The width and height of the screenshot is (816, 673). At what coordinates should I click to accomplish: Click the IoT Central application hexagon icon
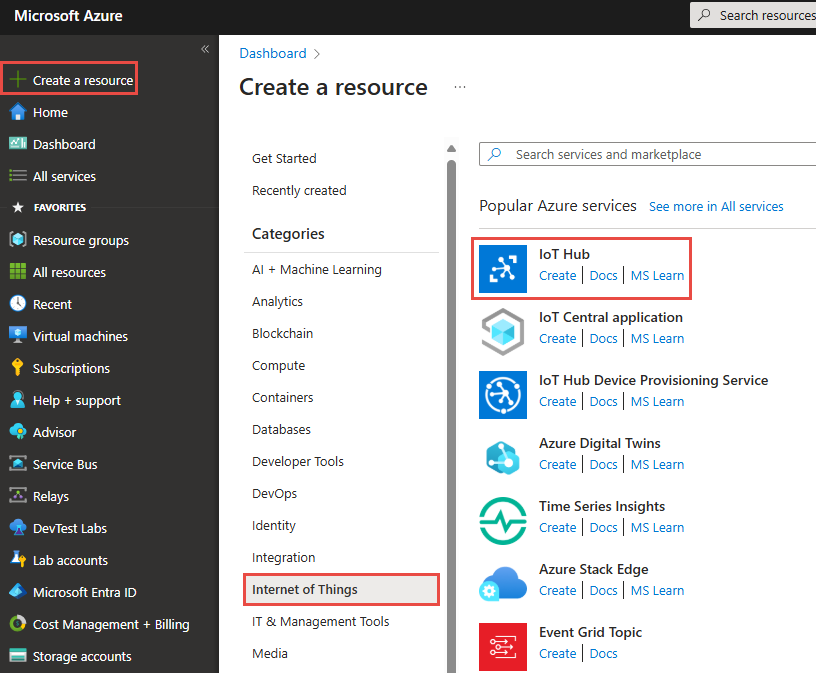pyautogui.click(x=503, y=332)
